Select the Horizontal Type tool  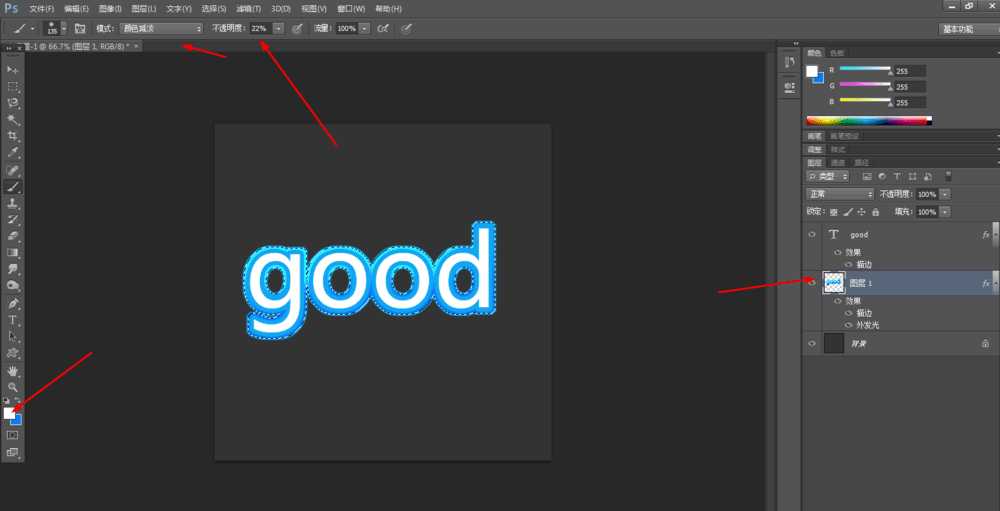click(13, 320)
